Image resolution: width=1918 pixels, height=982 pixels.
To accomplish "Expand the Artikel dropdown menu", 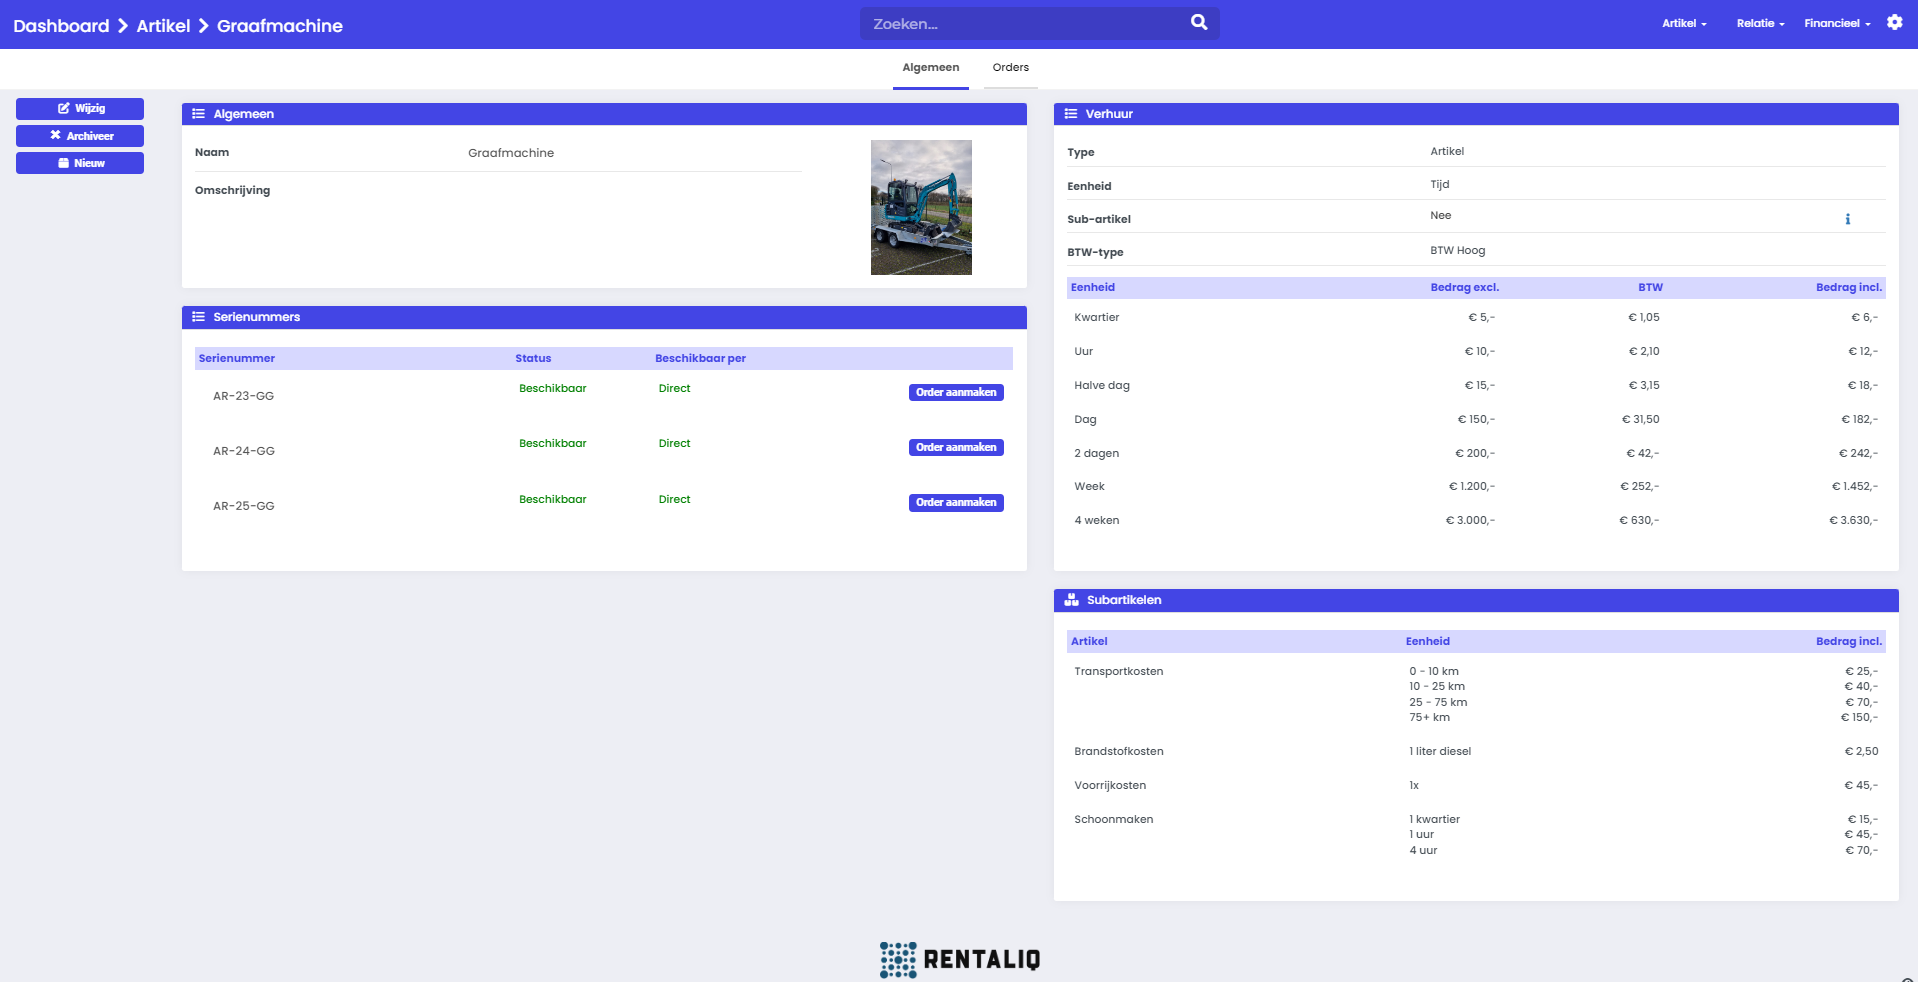I will (x=1684, y=23).
